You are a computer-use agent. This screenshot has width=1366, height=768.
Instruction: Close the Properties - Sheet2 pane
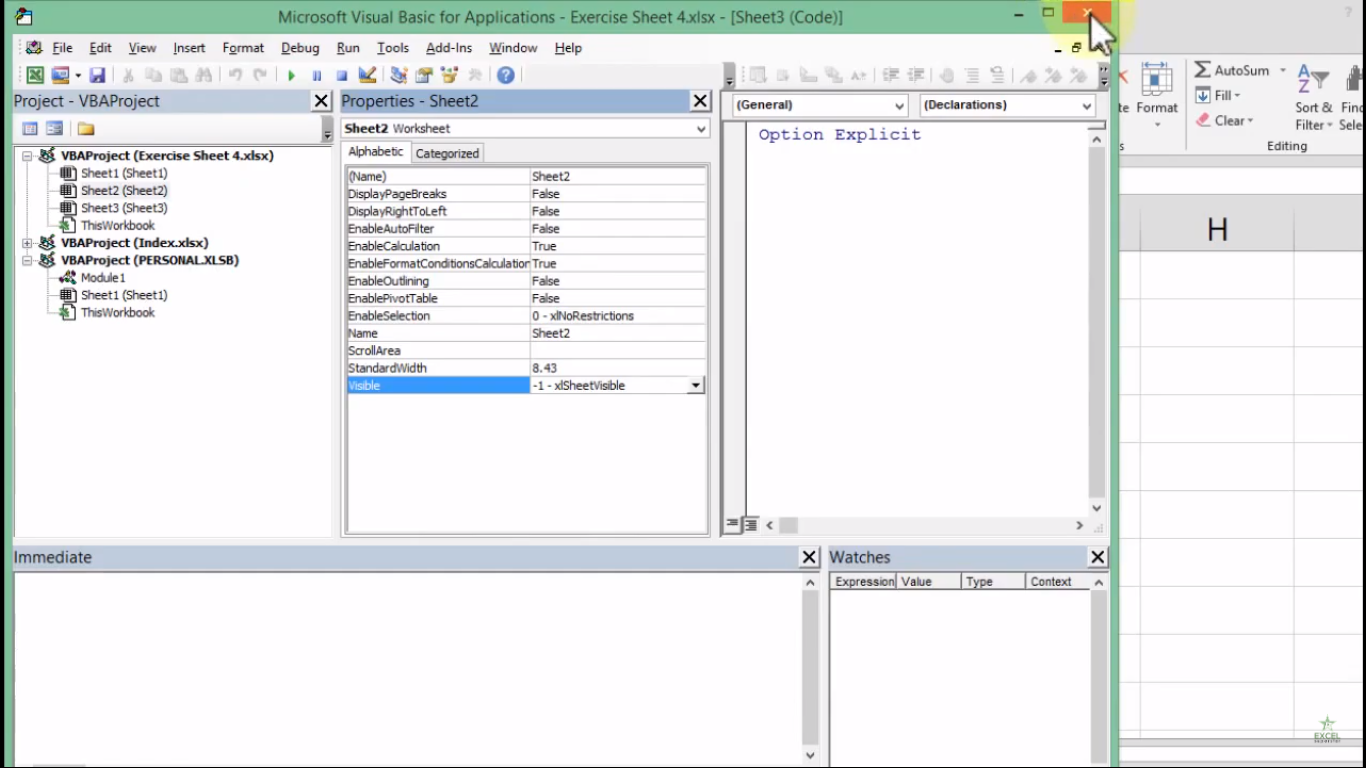pyautogui.click(x=700, y=101)
